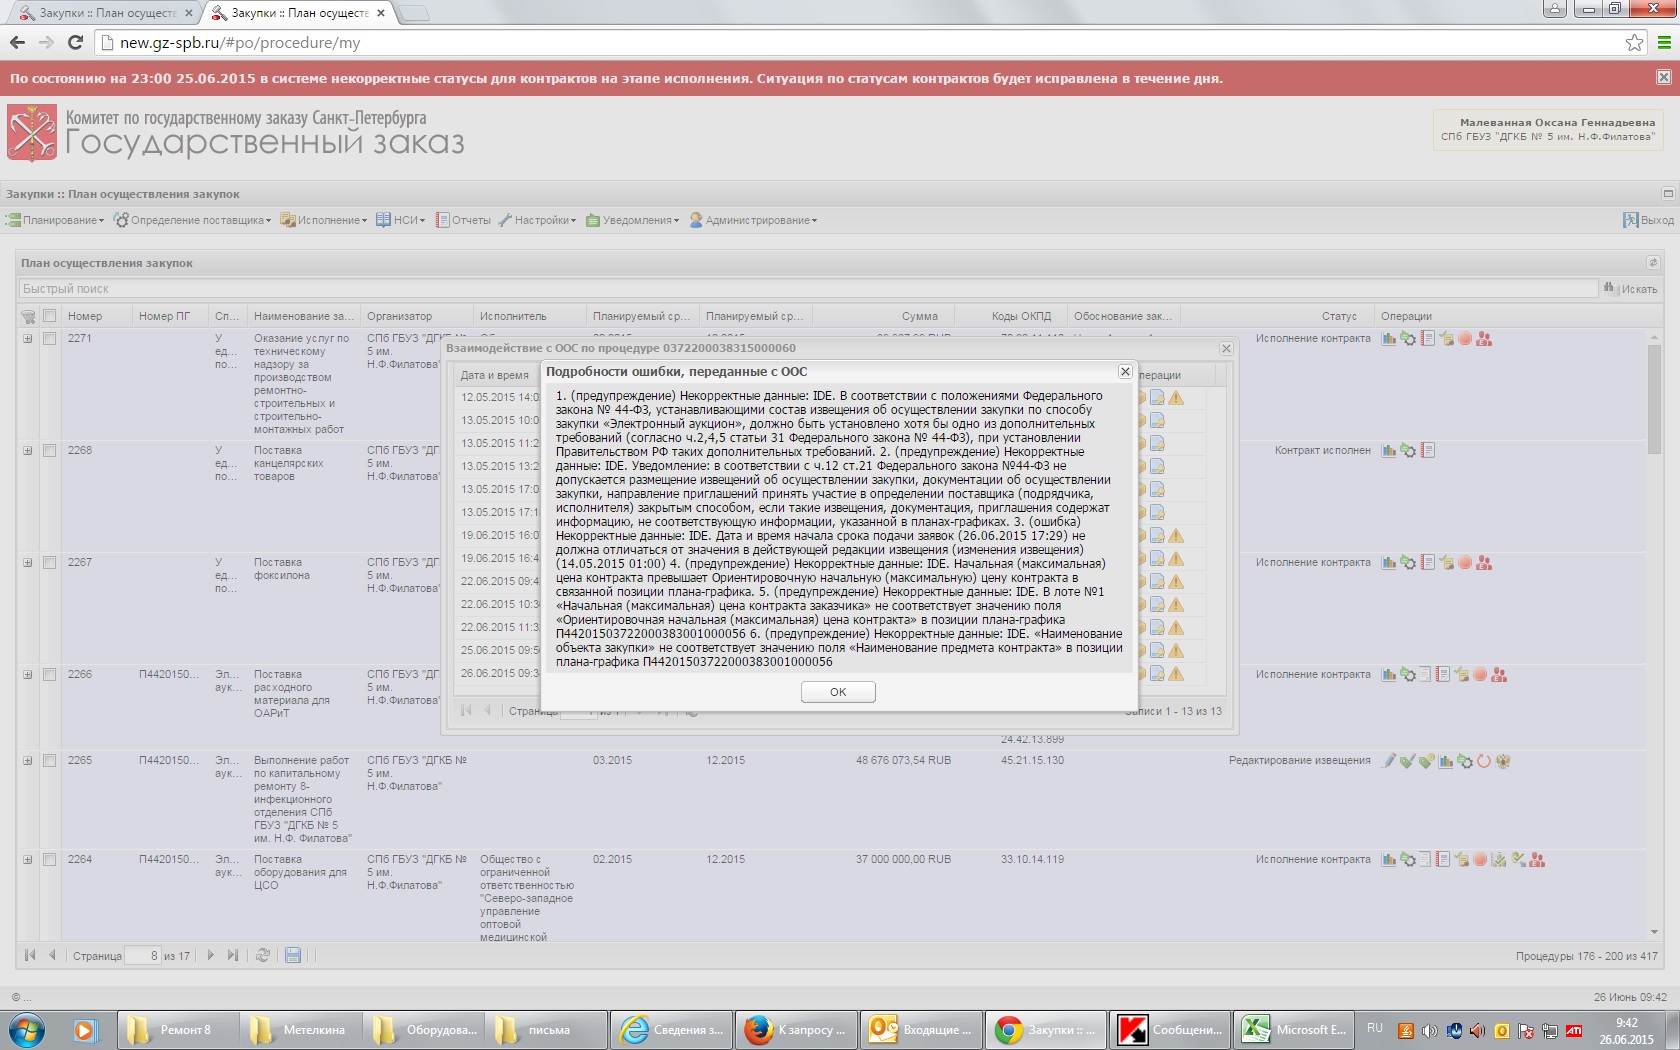1680x1050 pixels.
Task: Tick checkbox for procedure 2271
Action: (x=49, y=339)
